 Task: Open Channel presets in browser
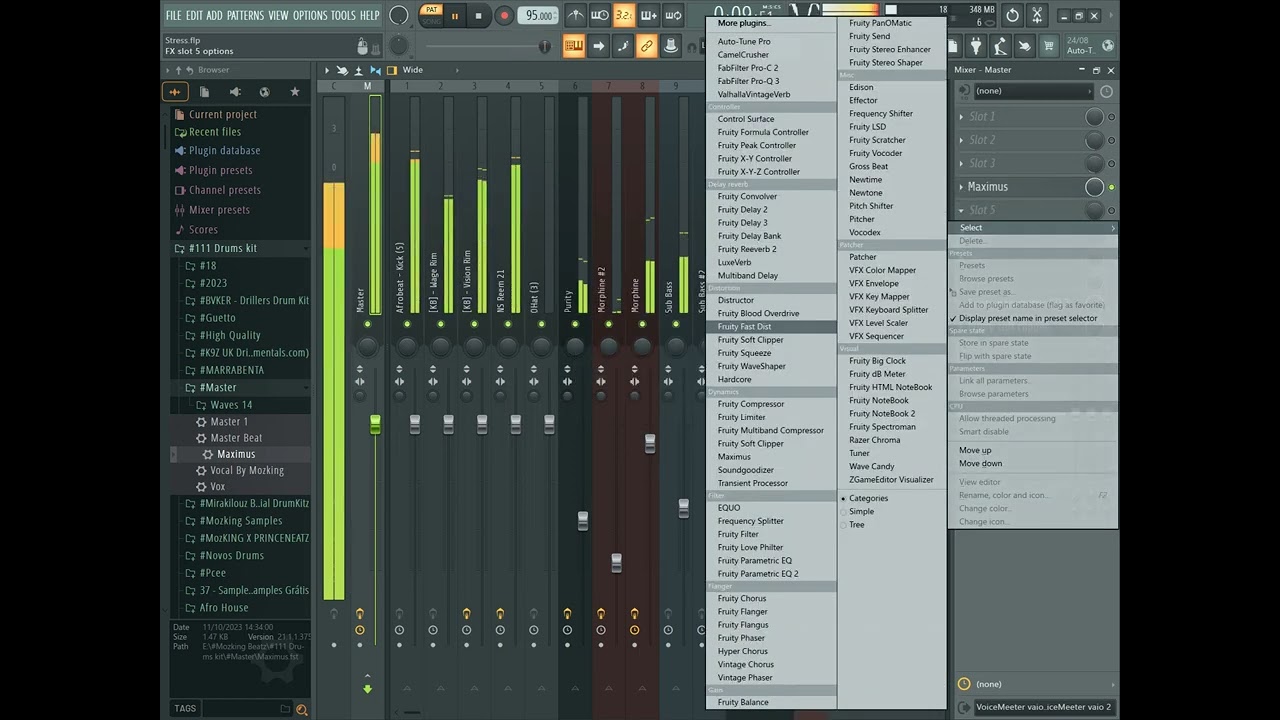224,190
